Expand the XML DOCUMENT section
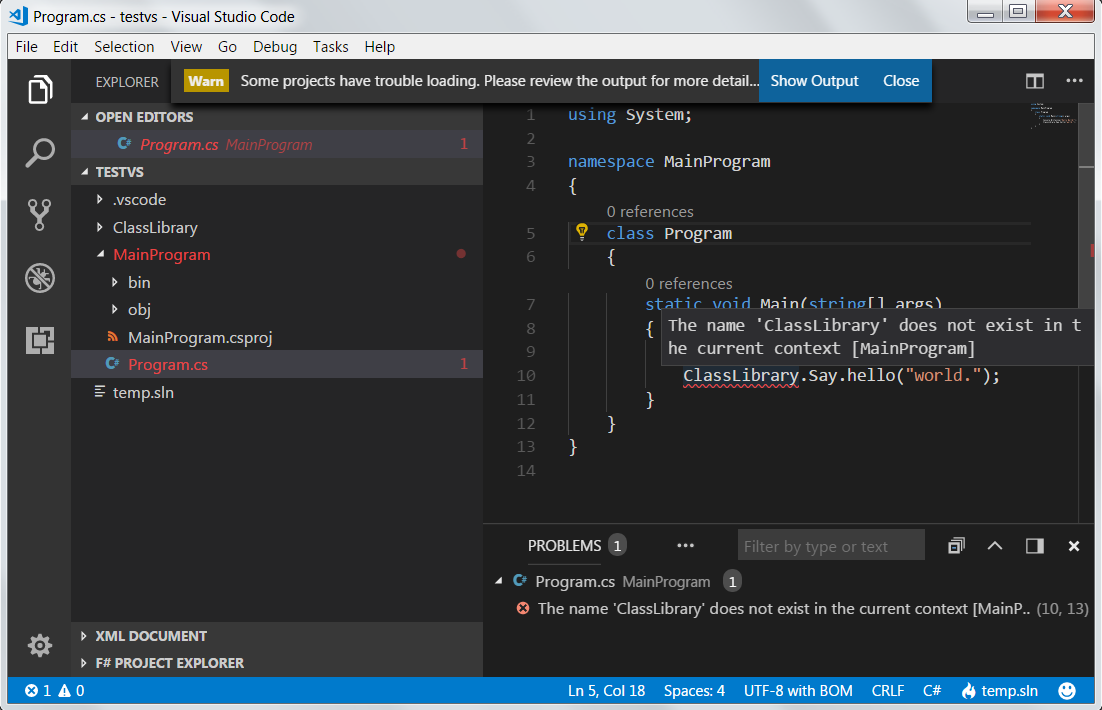Viewport: 1102px width, 710px height. point(277,635)
